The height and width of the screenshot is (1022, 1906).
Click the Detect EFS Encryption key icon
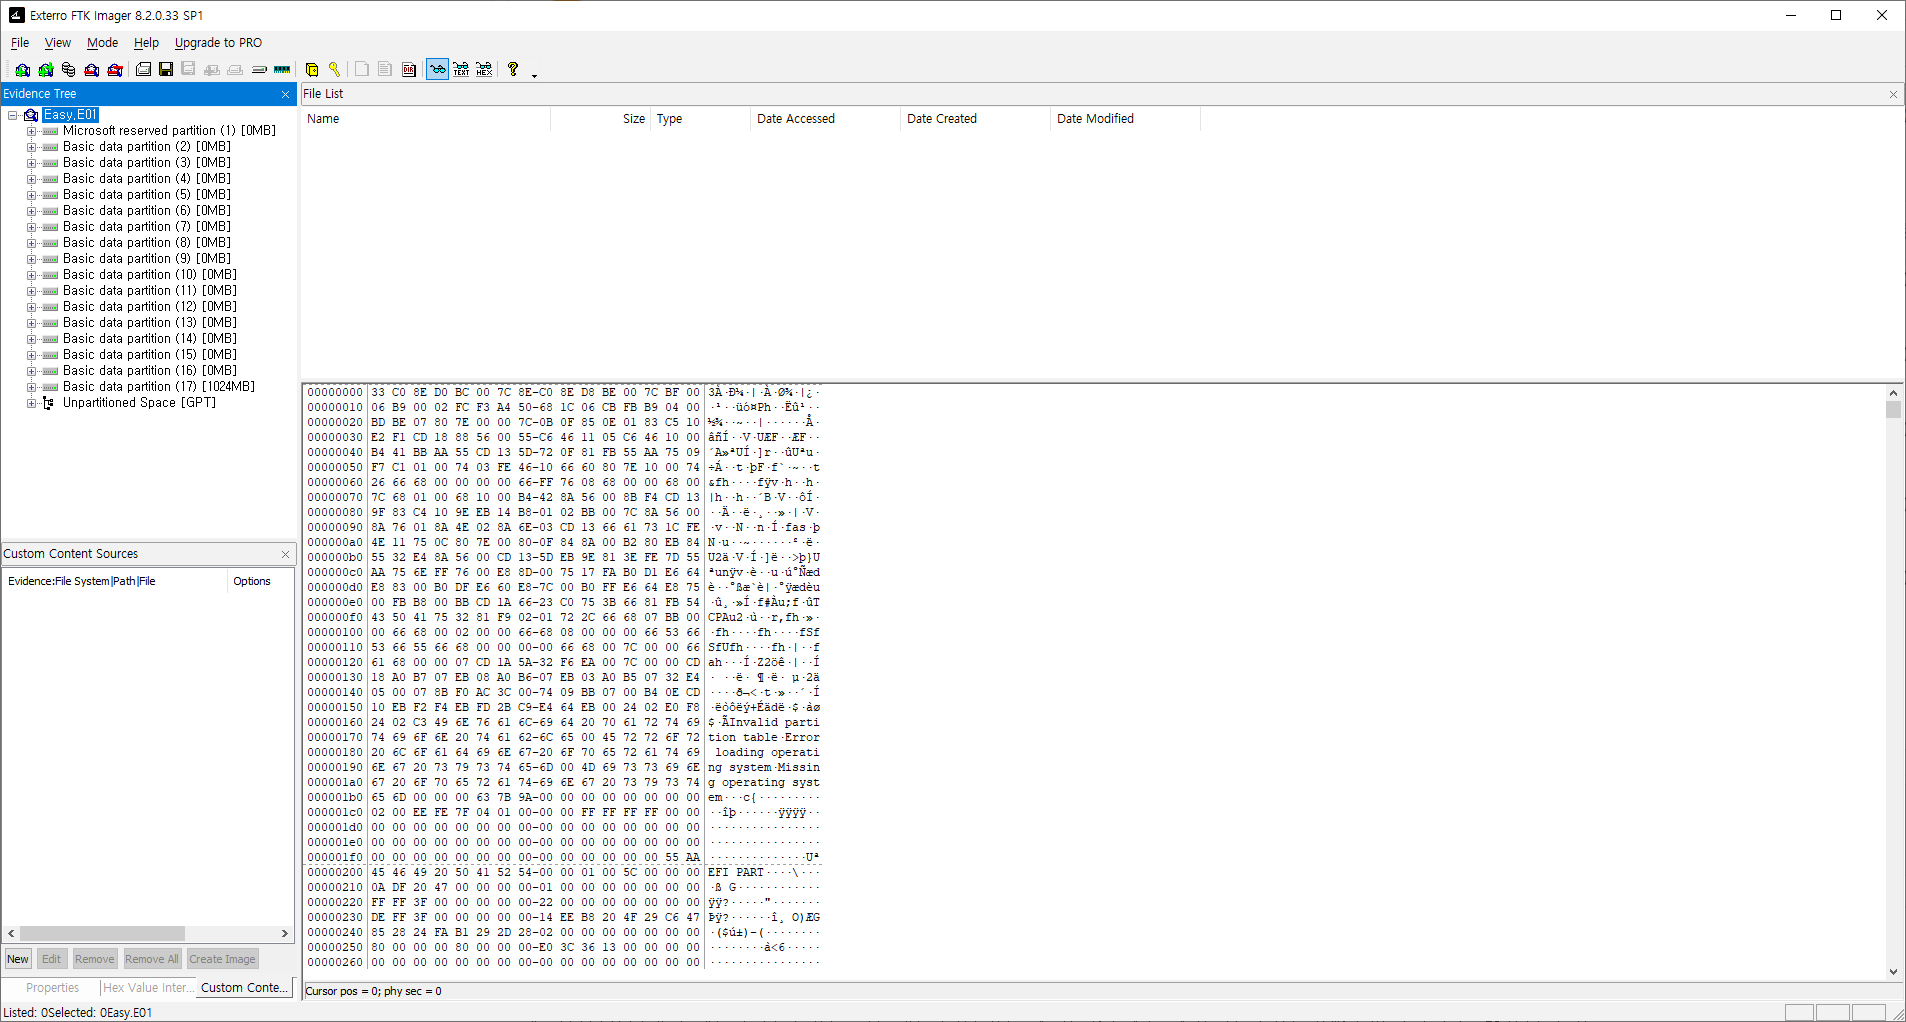pos(335,70)
